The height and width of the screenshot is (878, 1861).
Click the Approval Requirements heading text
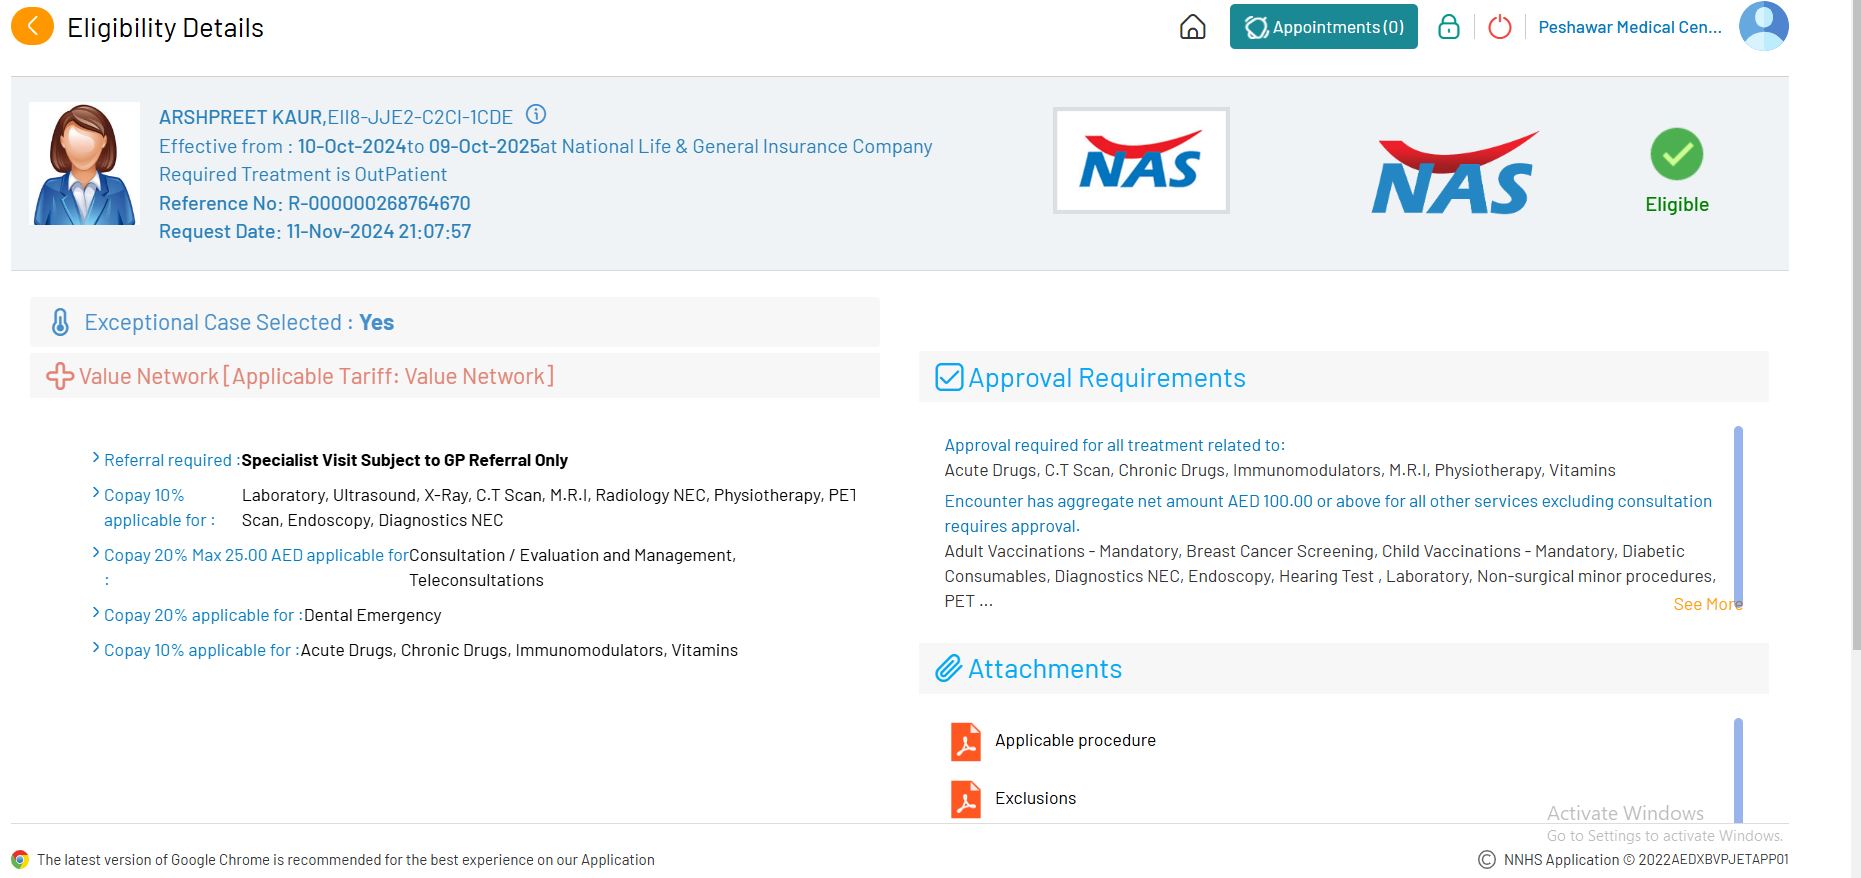pyautogui.click(x=1106, y=377)
